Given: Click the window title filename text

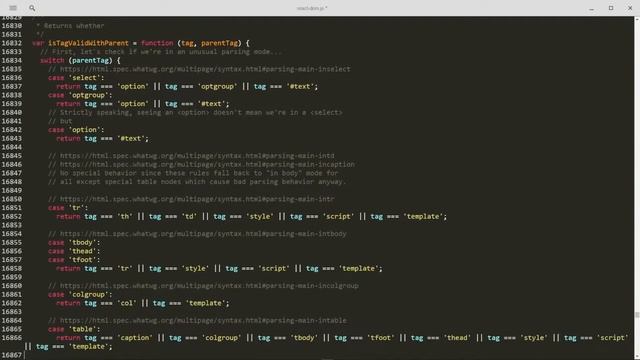Looking at the screenshot, I should (x=312, y=8).
